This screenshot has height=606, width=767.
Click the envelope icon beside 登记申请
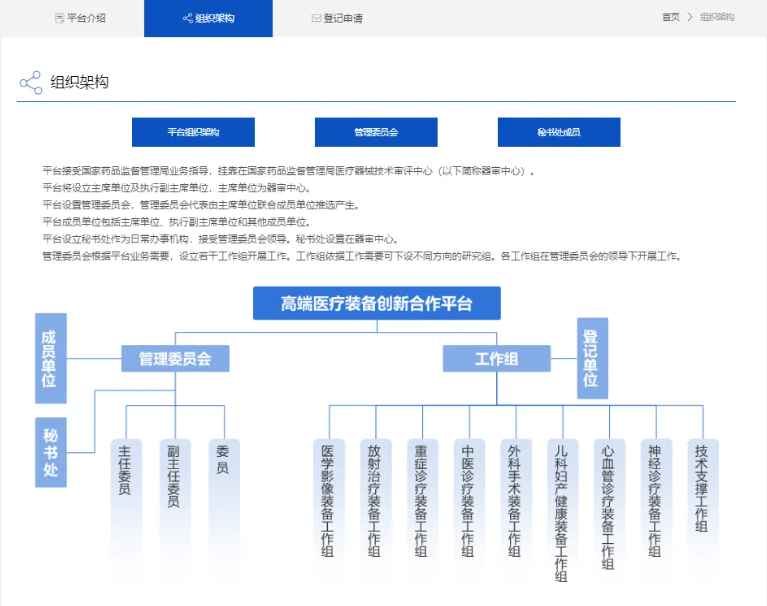pyautogui.click(x=316, y=19)
